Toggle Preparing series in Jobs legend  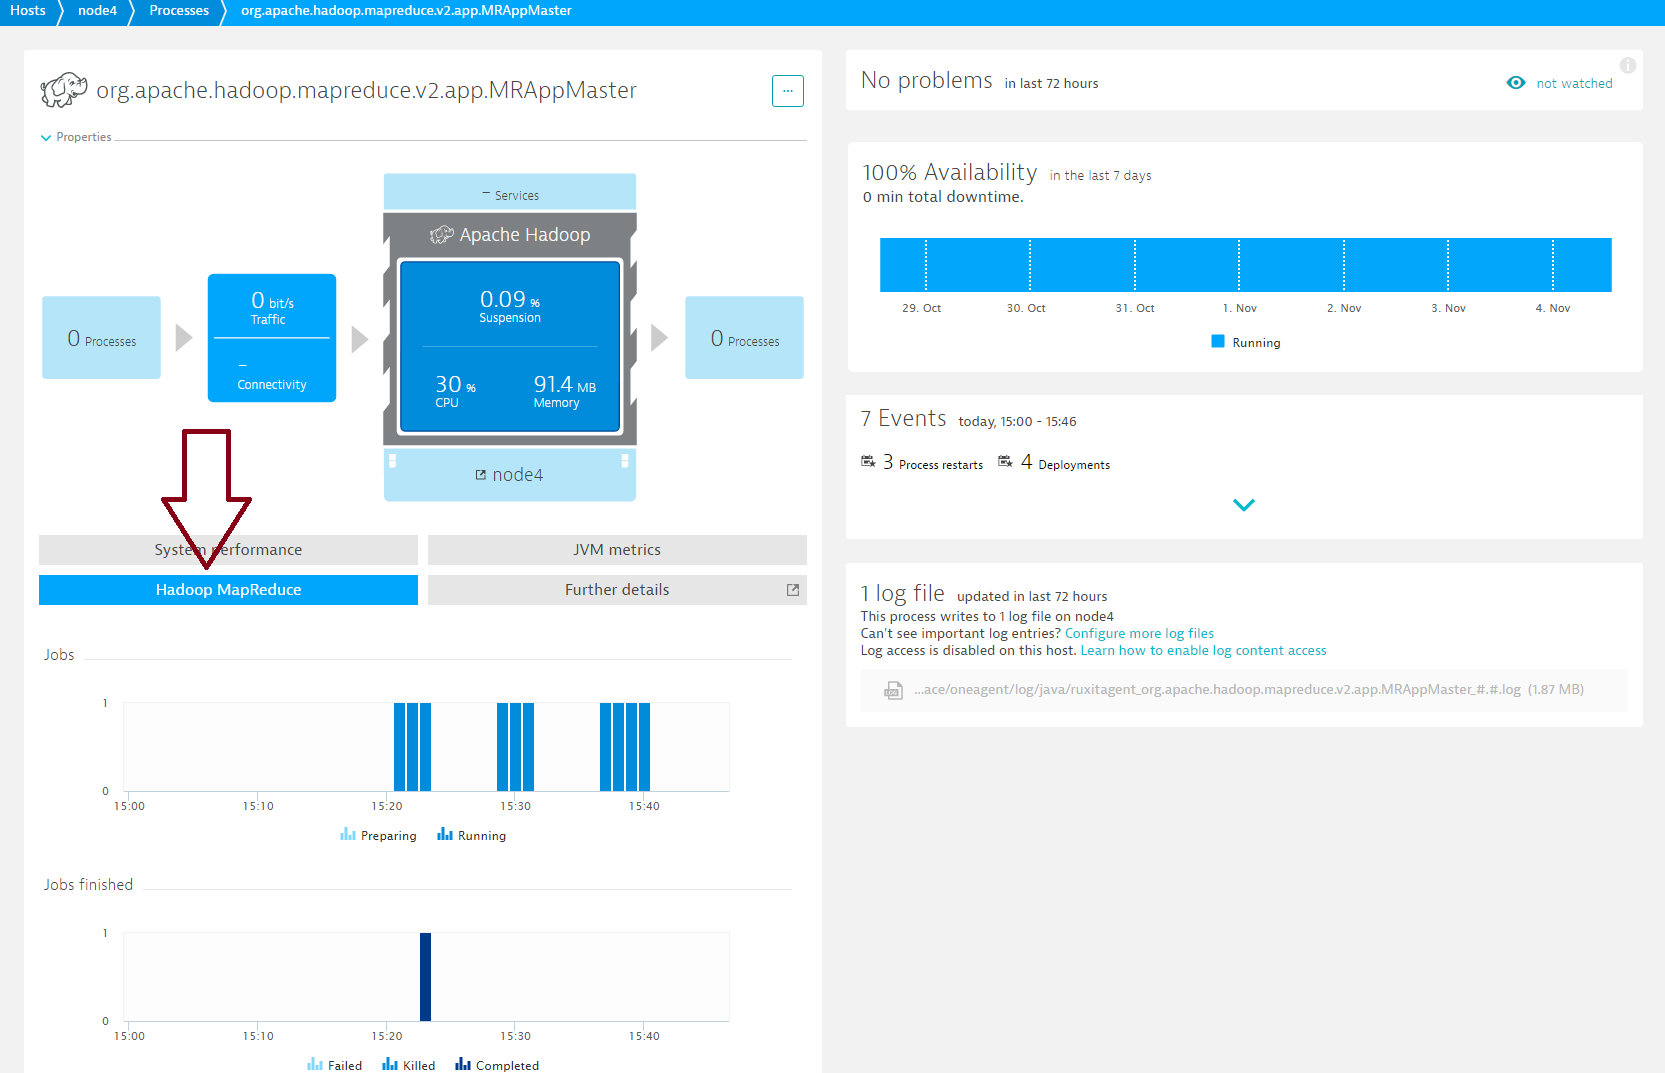click(379, 835)
